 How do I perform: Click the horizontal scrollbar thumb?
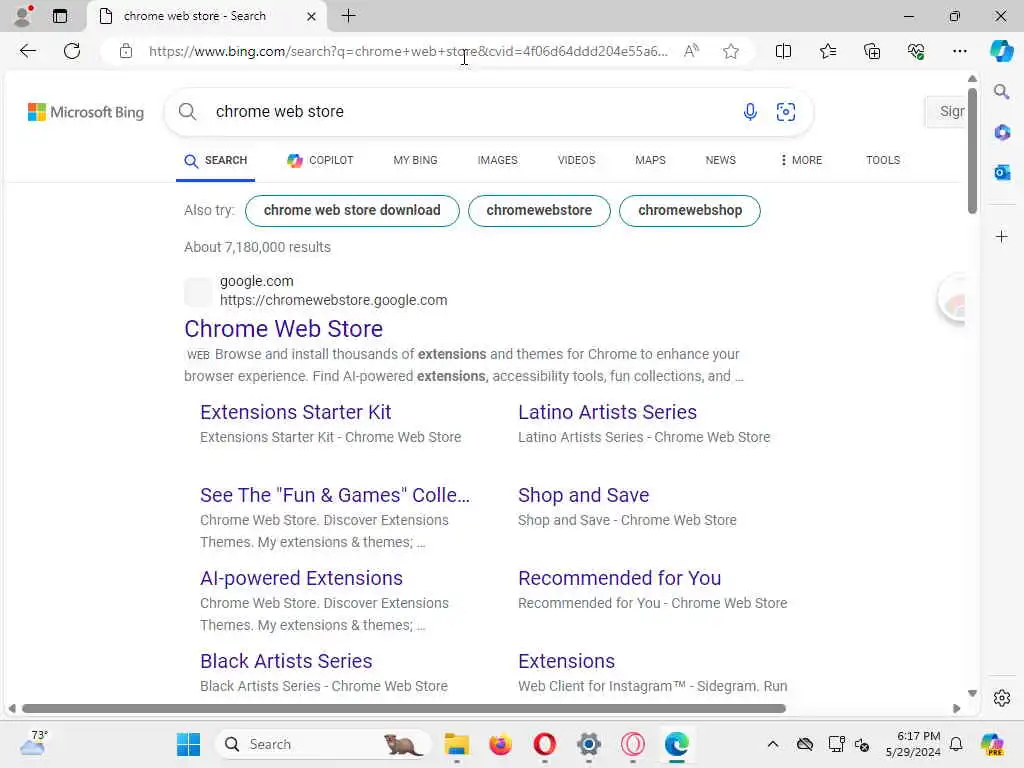(x=404, y=709)
